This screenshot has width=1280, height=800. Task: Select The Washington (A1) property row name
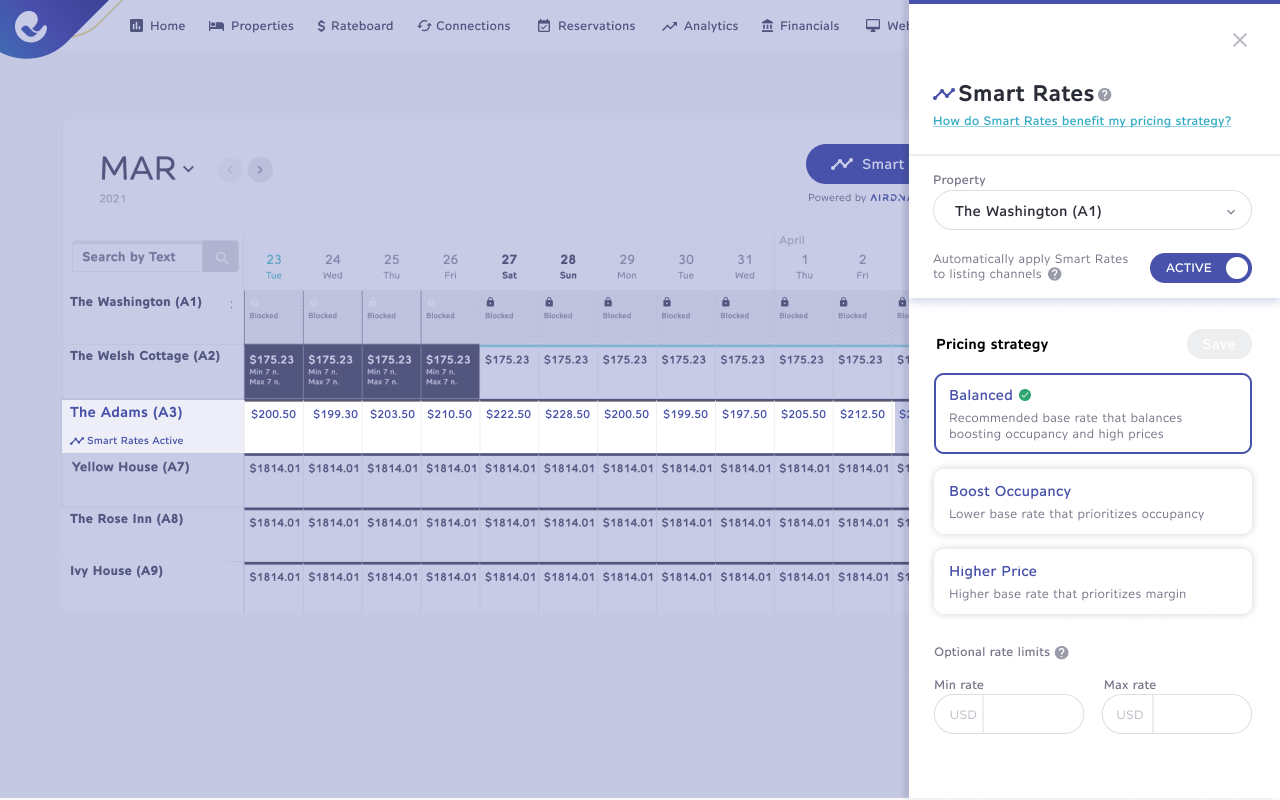(136, 302)
